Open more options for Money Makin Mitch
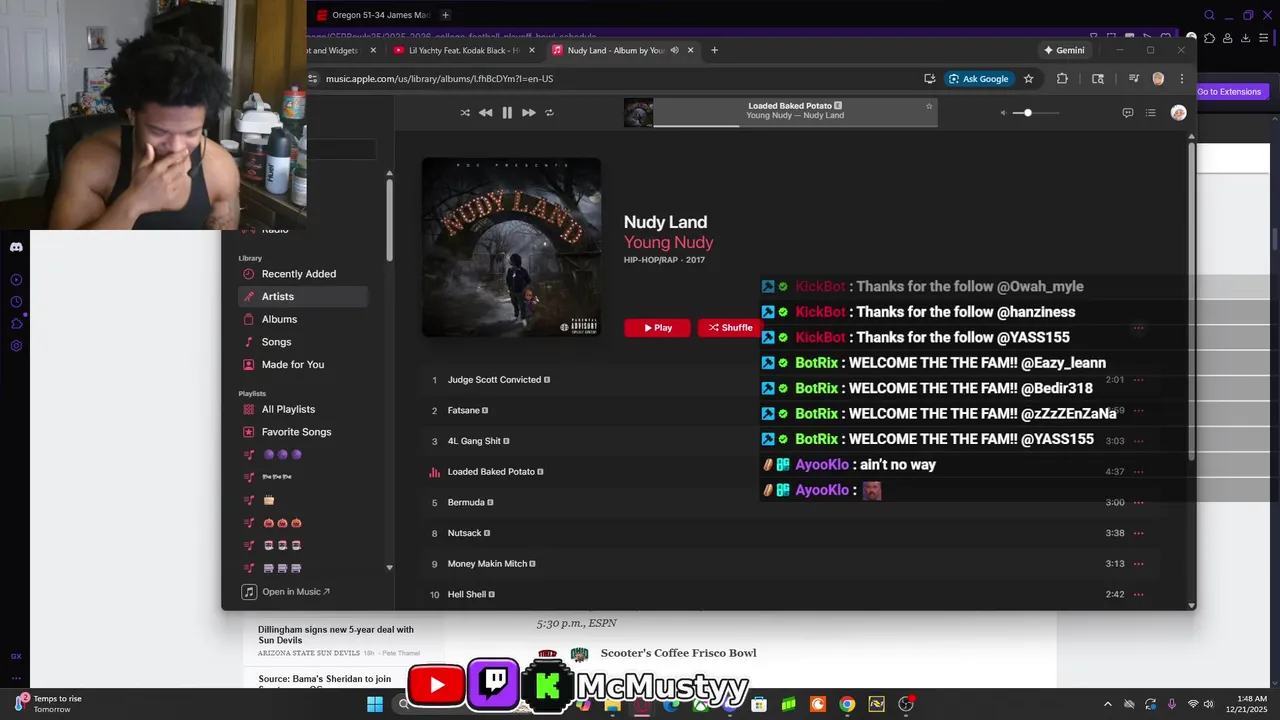This screenshot has width=1280, height=720. (x=1138, y=564)
